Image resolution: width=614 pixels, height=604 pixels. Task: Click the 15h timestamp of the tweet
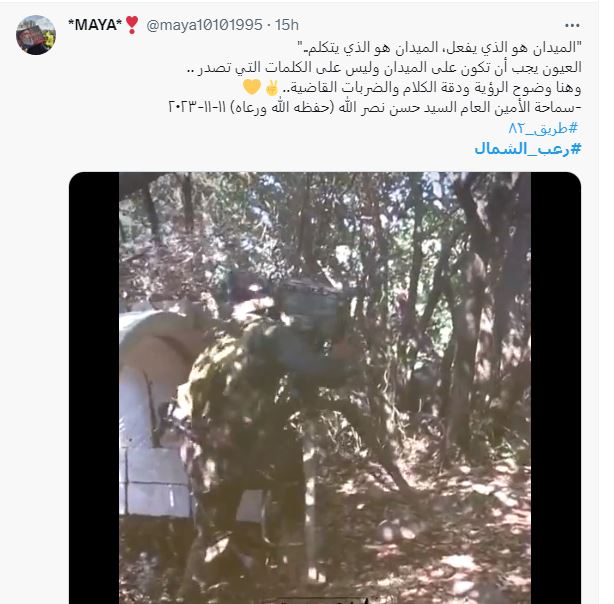(287, 25)
